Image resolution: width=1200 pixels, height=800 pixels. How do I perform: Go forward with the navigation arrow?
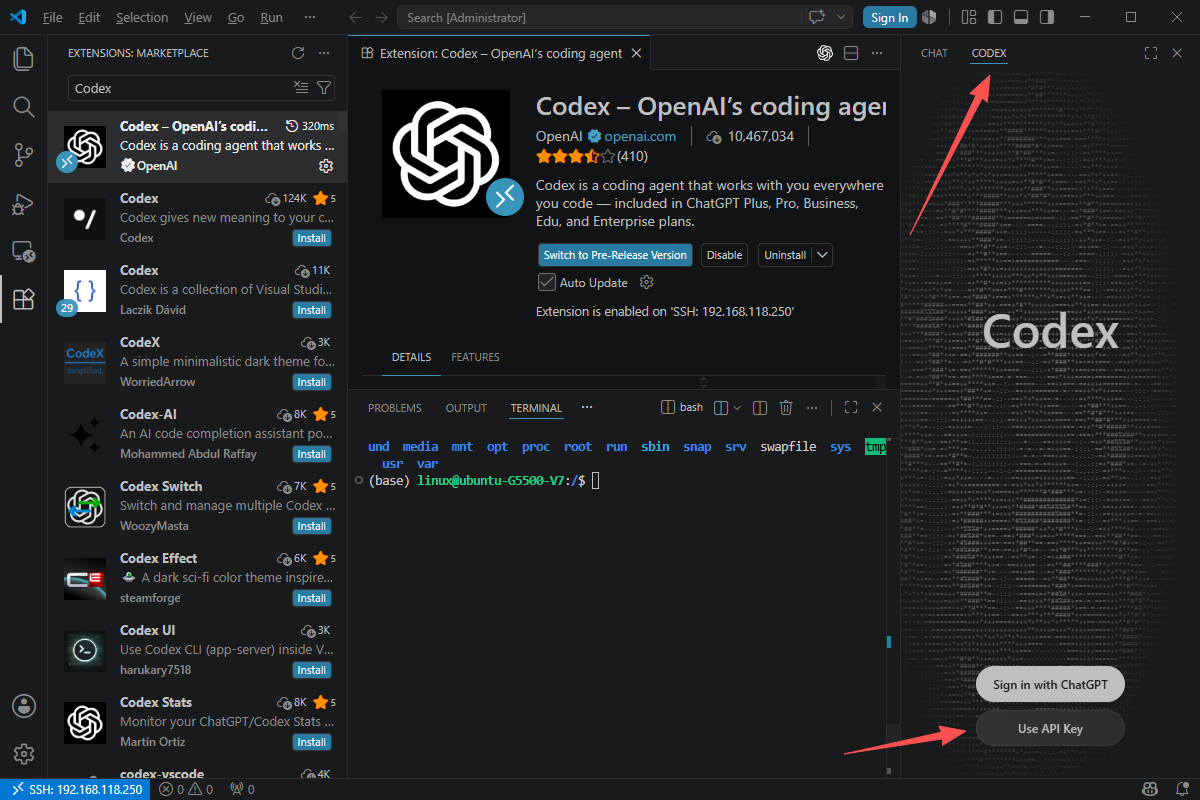381,17
